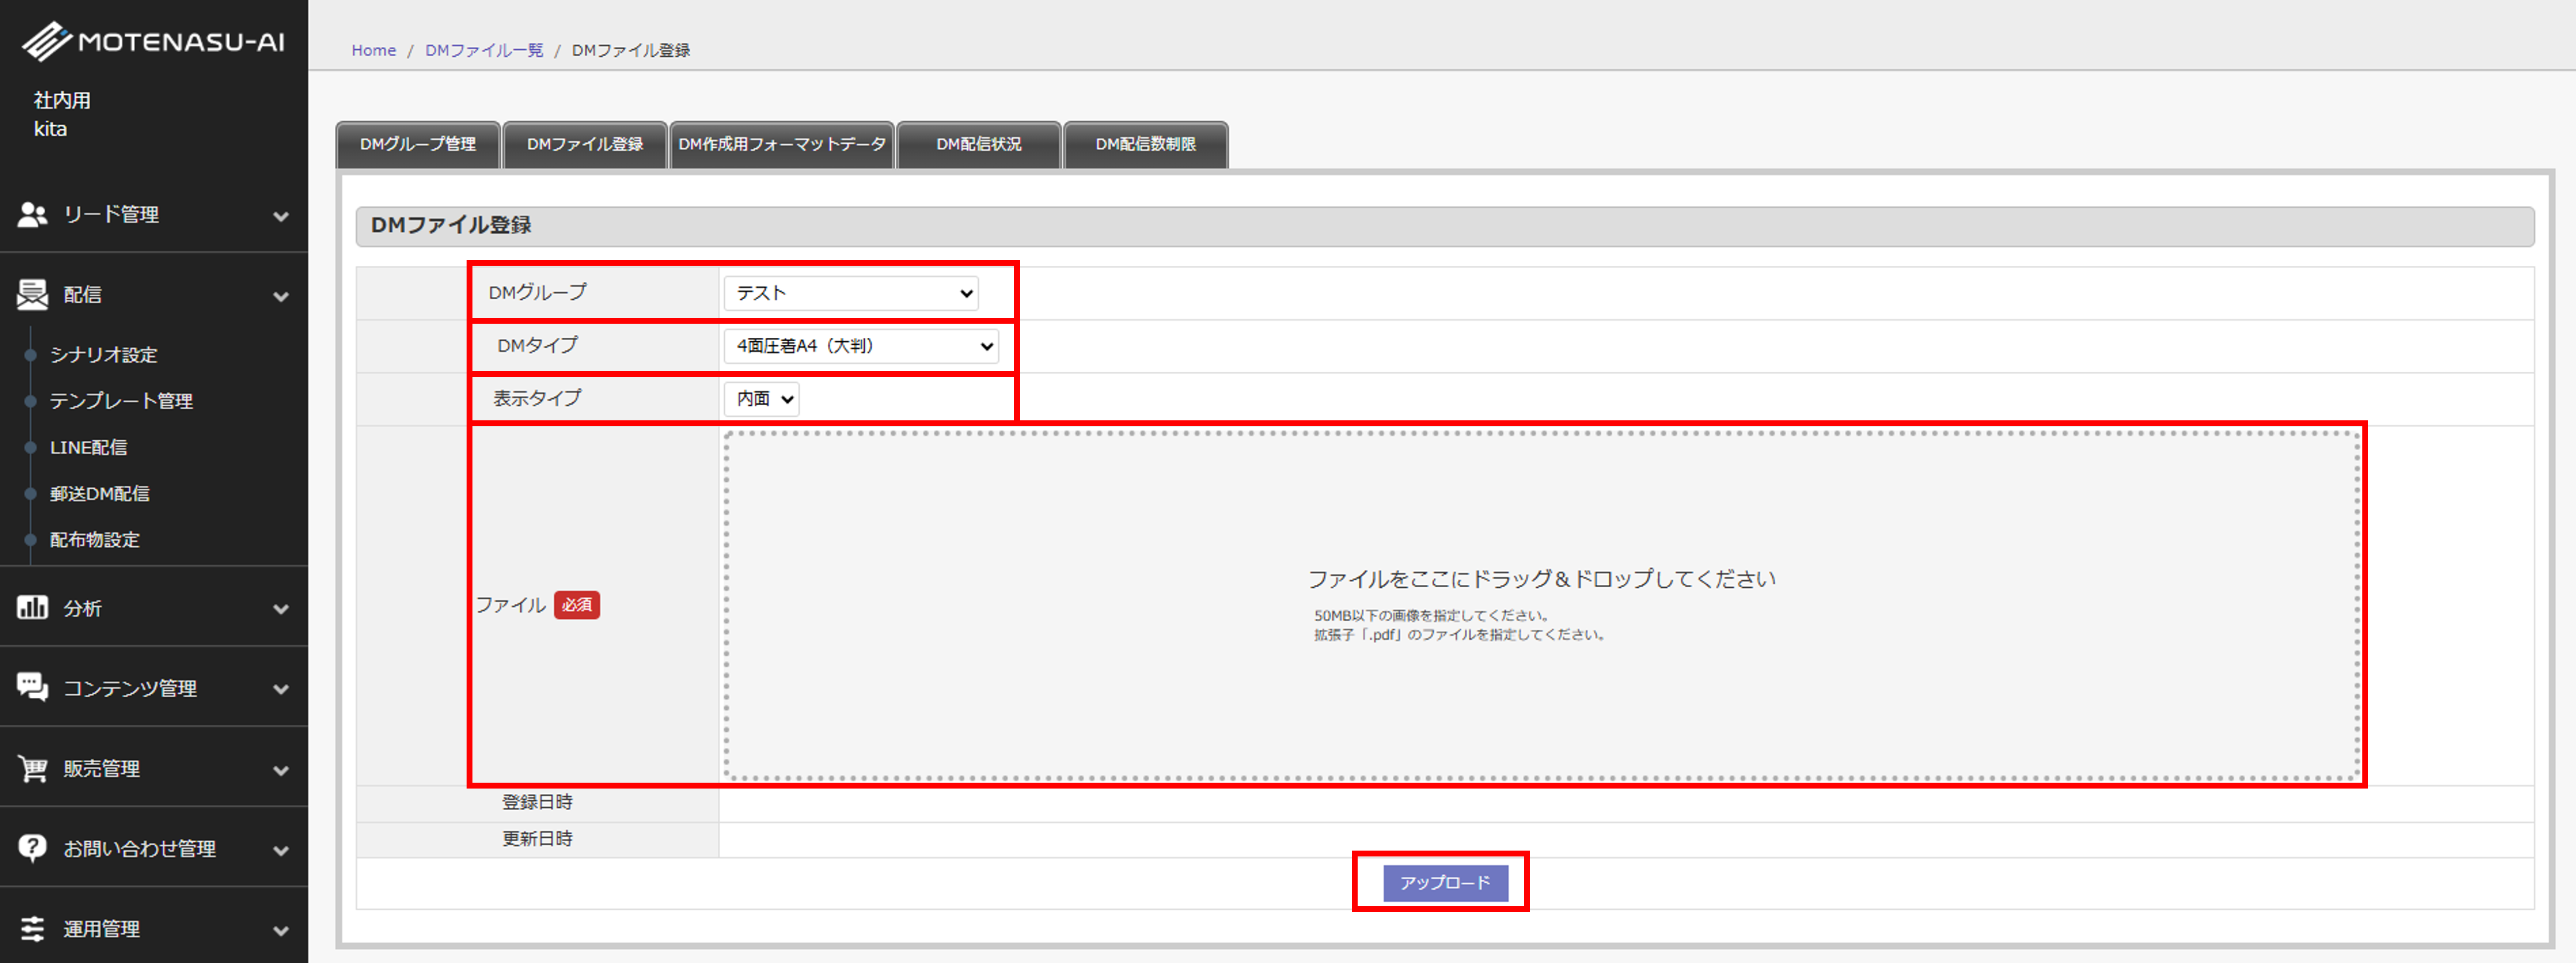Open the DMグループ dropdown showing テスト
The image size is (2576, 963).
pyautogui.click(x=851, y=293)
